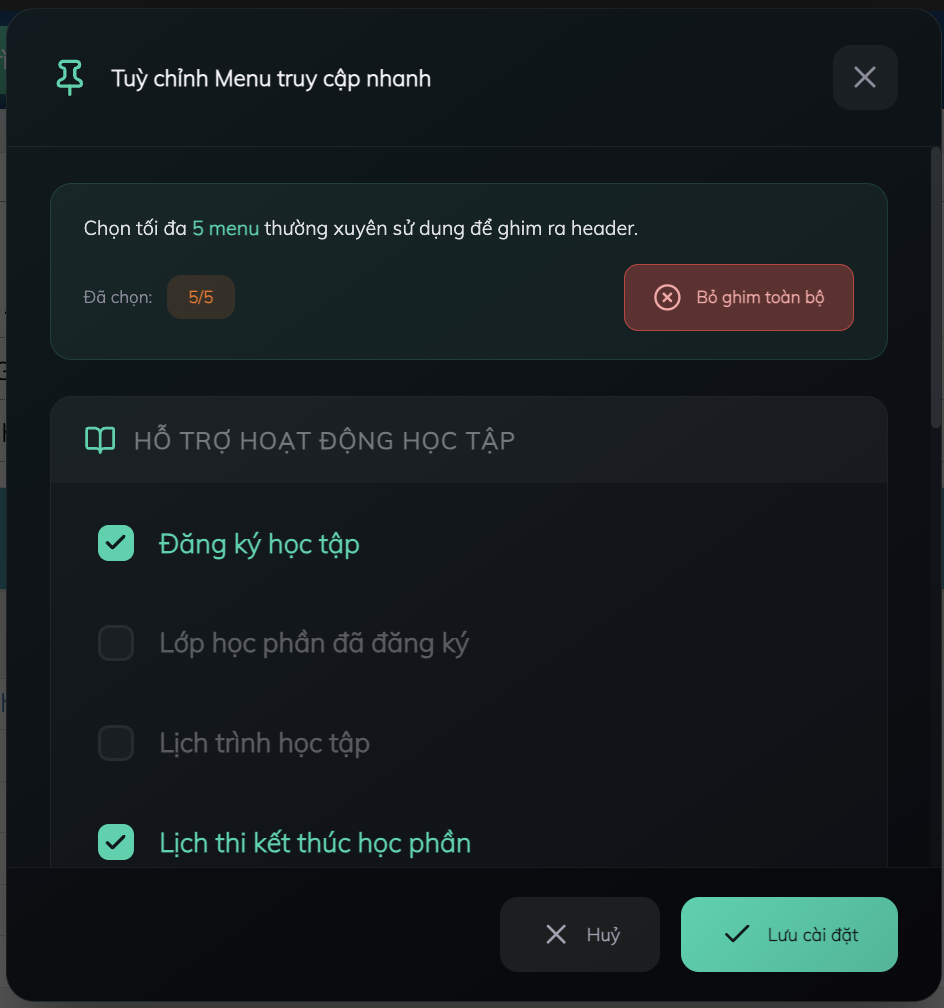
Task: Click the open-book icon beside the section title
Action: click(x=100, y=439)
